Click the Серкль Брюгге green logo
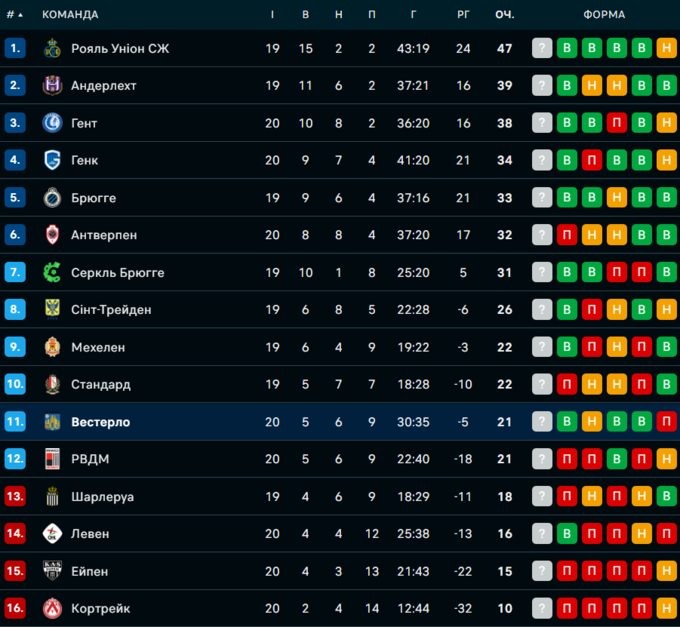The image size is (680, 627). (53, 272)
